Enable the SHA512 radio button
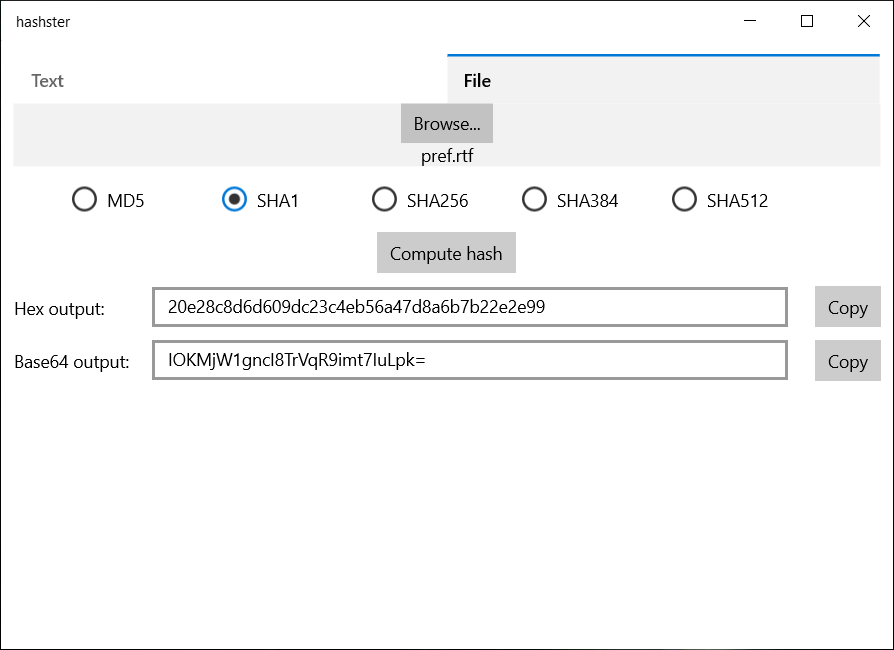Viewport: 894px width, 650px height. tap(685, 200)
